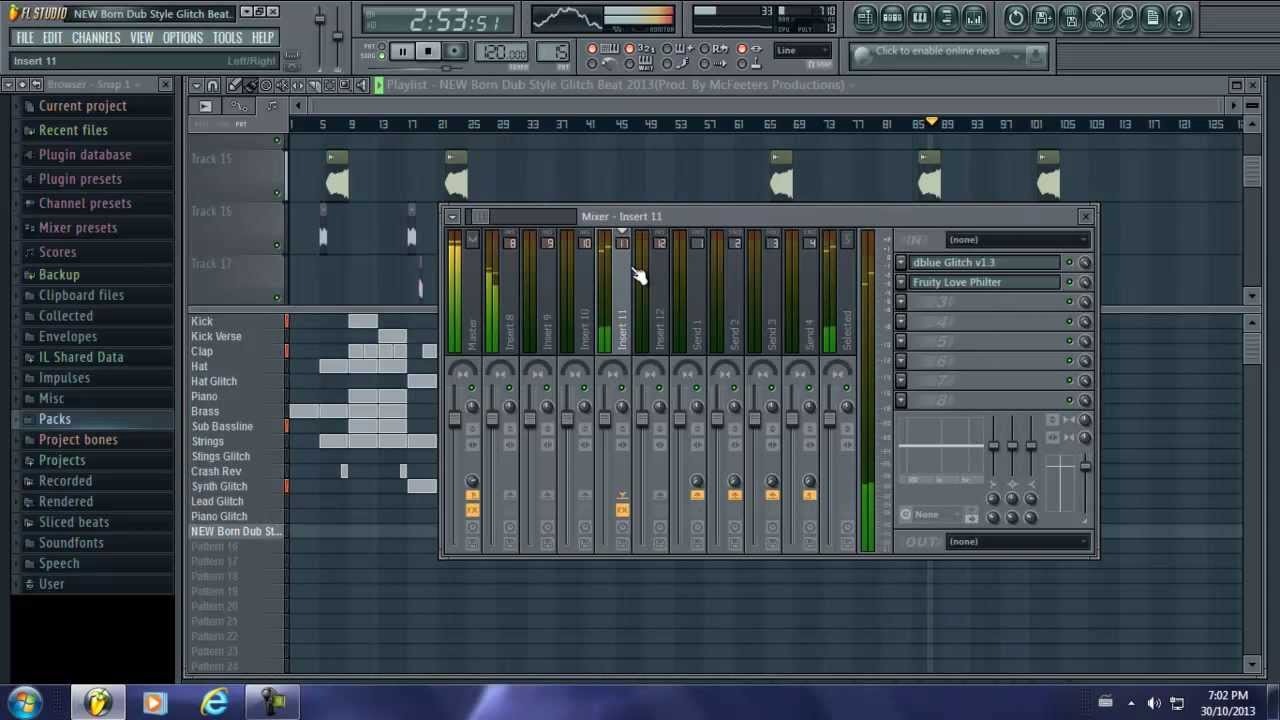Toggle Fruity Love Philter effect on/off
Image resolution: width=1280 pixels, height=720 pixels.
pyautogui.click(x=1069, y=282)
